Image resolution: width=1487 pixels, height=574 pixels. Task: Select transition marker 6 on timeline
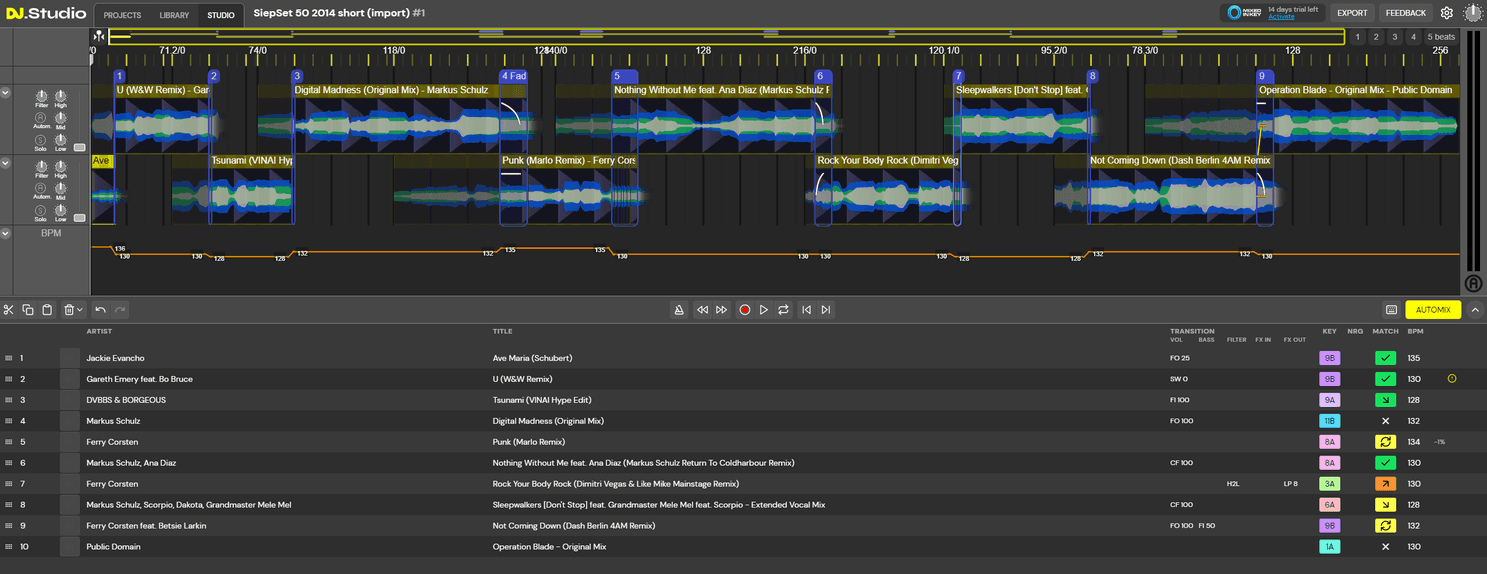click(x=821, y=76)
